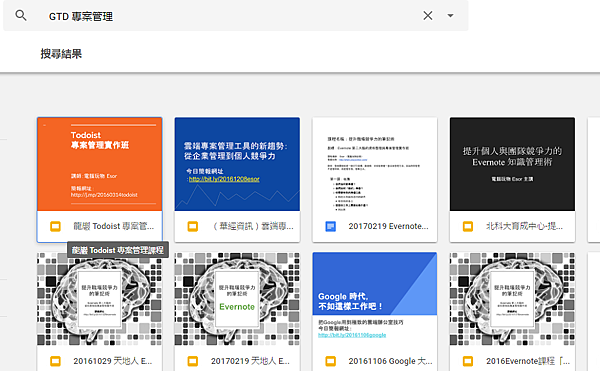Open the 2016Evernote課程 brain thumbnail

pos(512,299)
